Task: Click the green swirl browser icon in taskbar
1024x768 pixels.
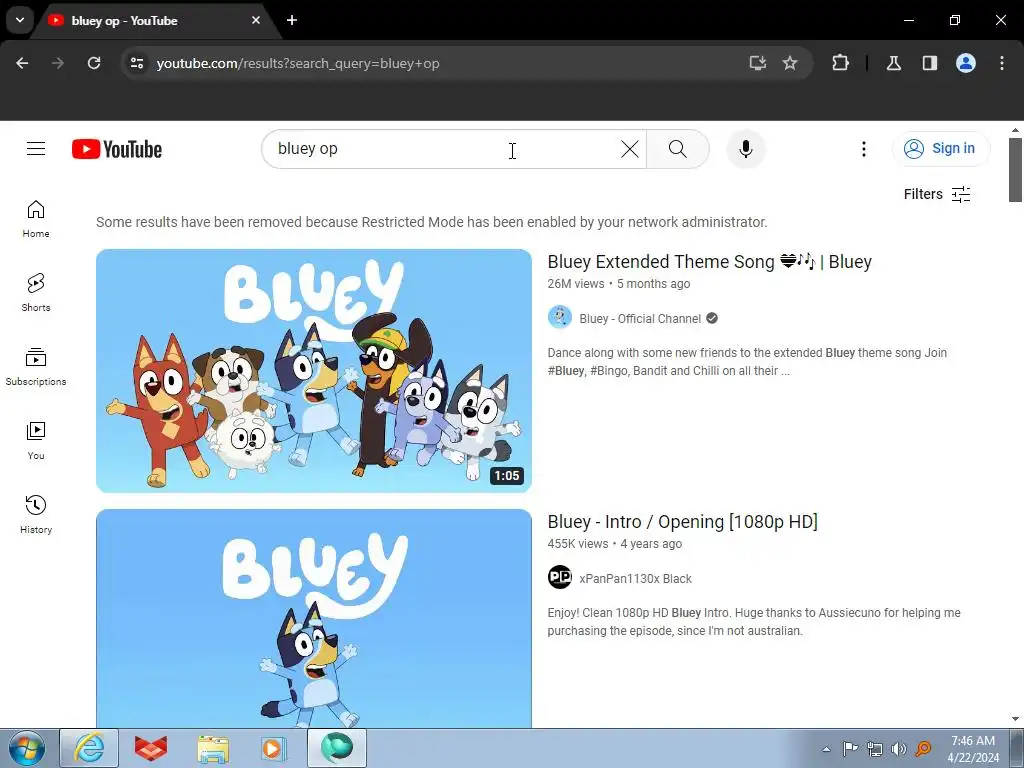Action: (337, 748)
